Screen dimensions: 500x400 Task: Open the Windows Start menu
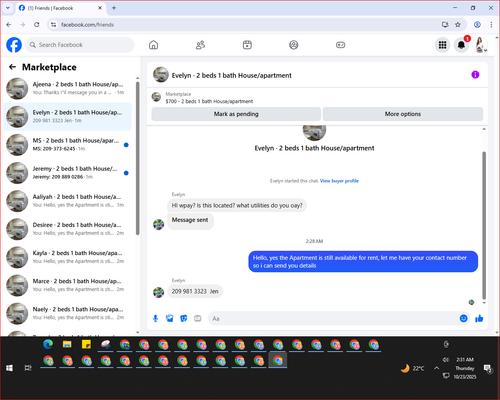(9, 368)
